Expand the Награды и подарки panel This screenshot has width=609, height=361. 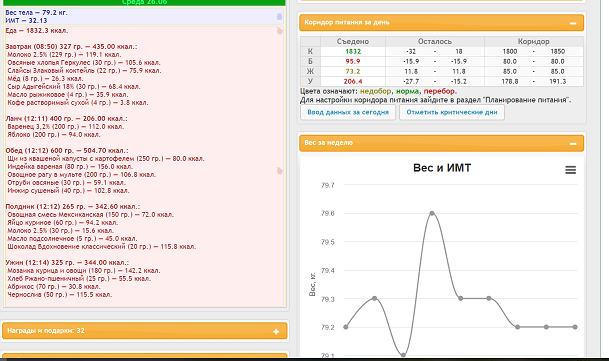coord(276,331)
